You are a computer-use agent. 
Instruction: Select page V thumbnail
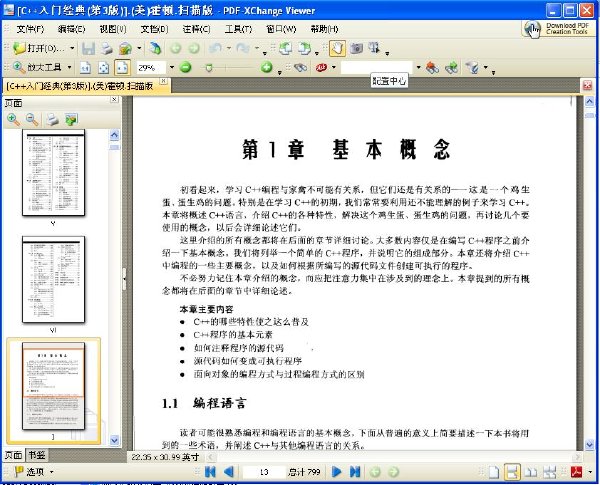point(53,173)
